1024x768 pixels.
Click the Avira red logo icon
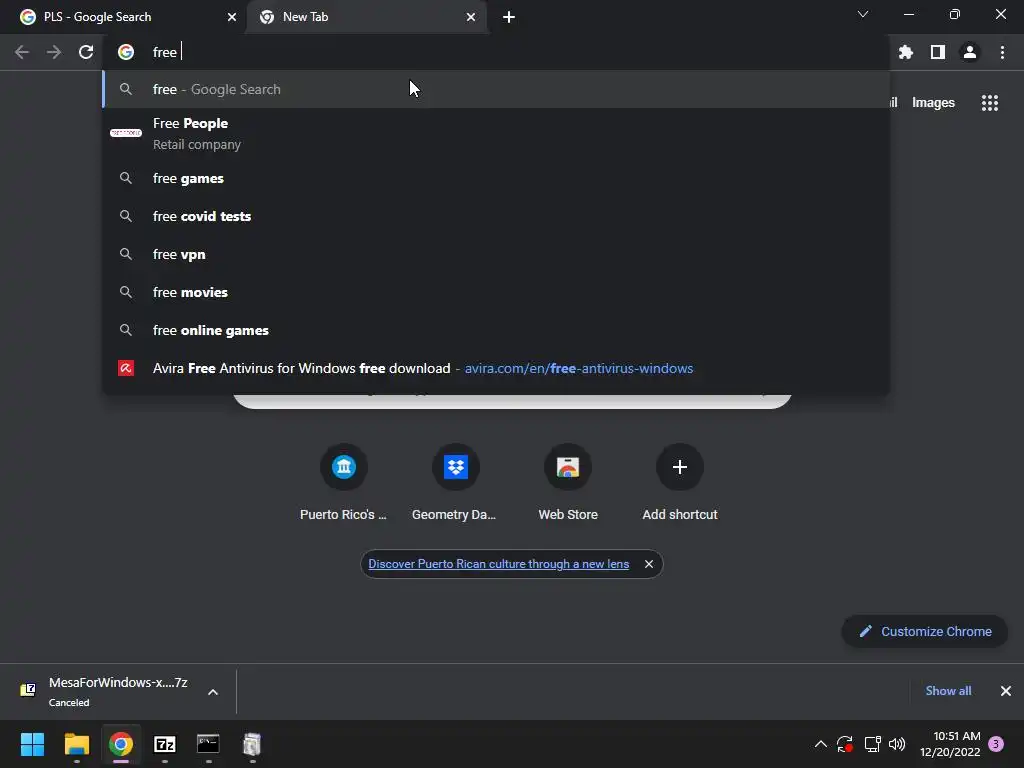[x=126, y=368]
